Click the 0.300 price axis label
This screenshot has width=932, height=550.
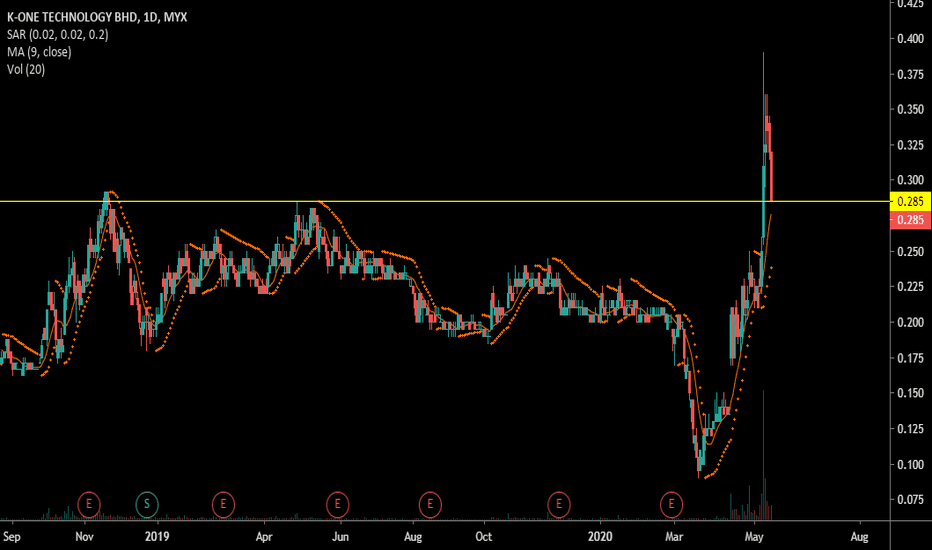(x=911, y=180)
